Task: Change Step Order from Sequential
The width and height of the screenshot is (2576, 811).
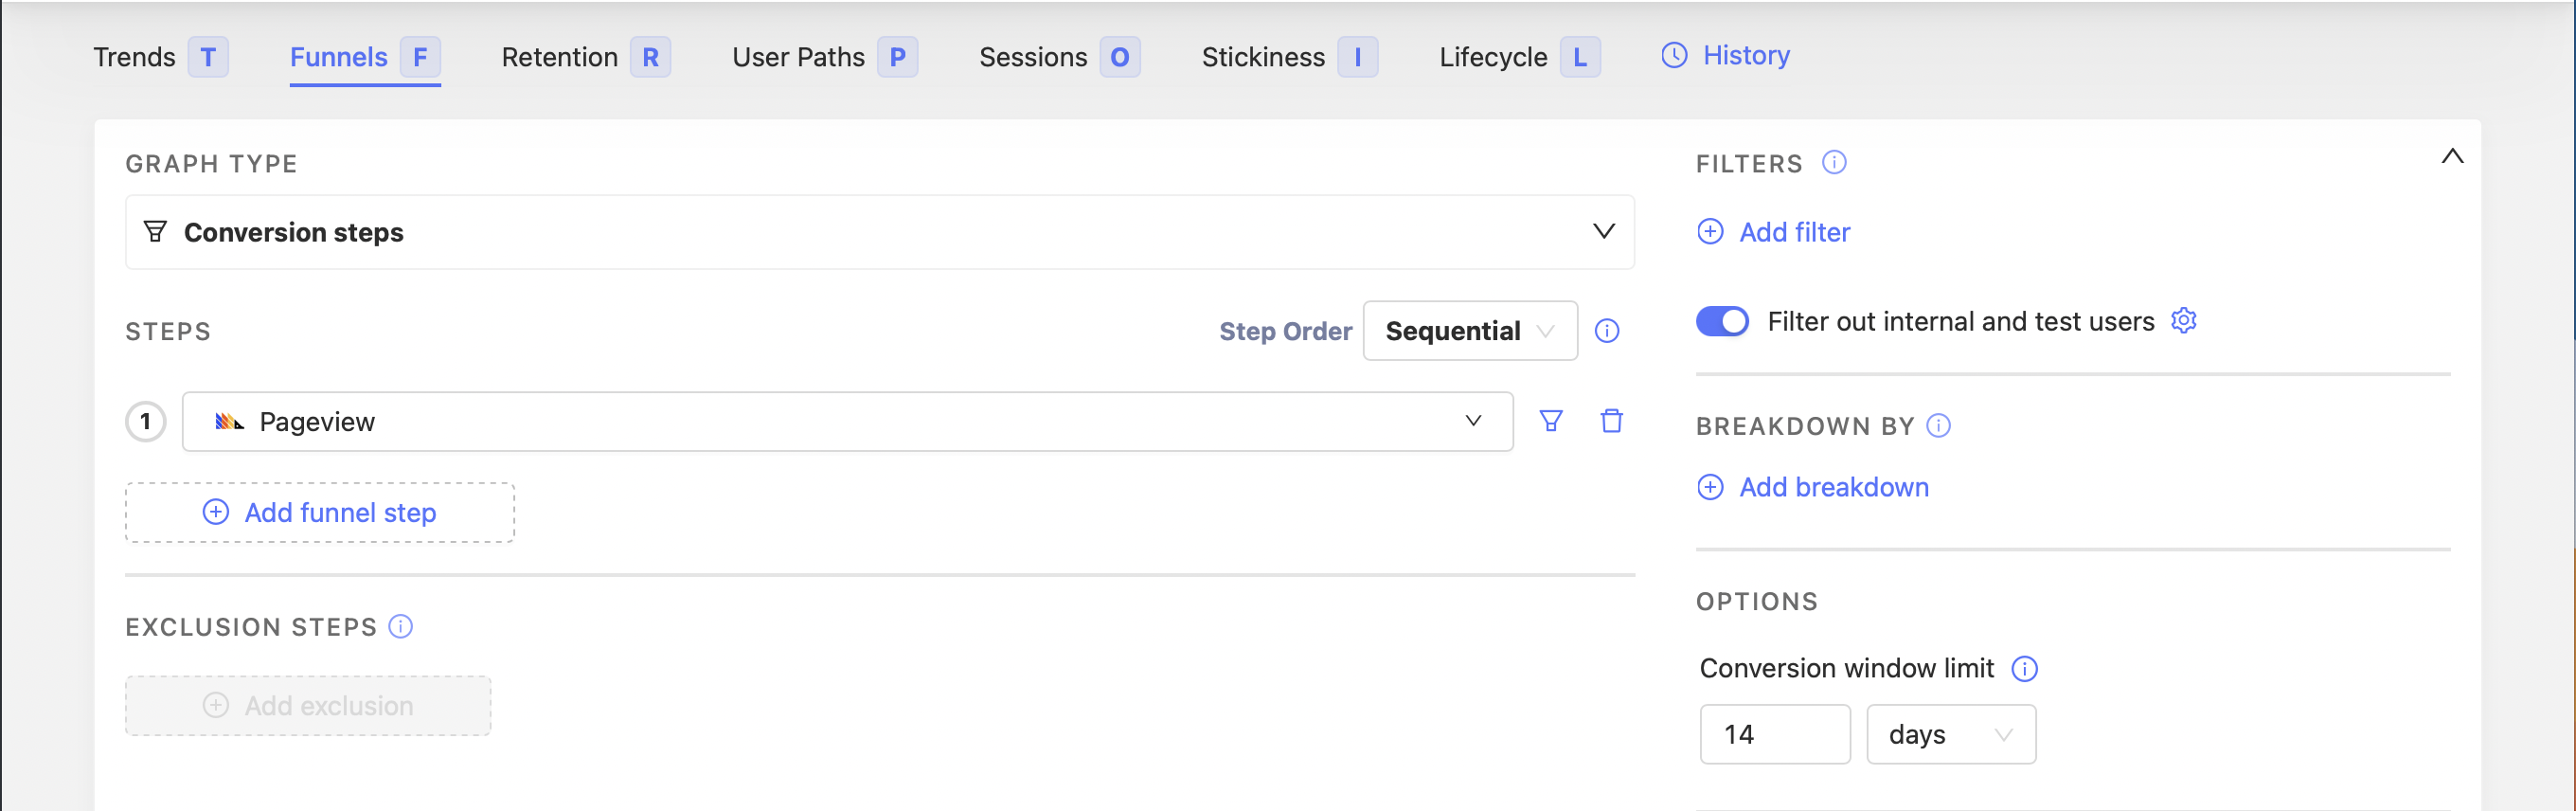Action: click(1469, 331)
